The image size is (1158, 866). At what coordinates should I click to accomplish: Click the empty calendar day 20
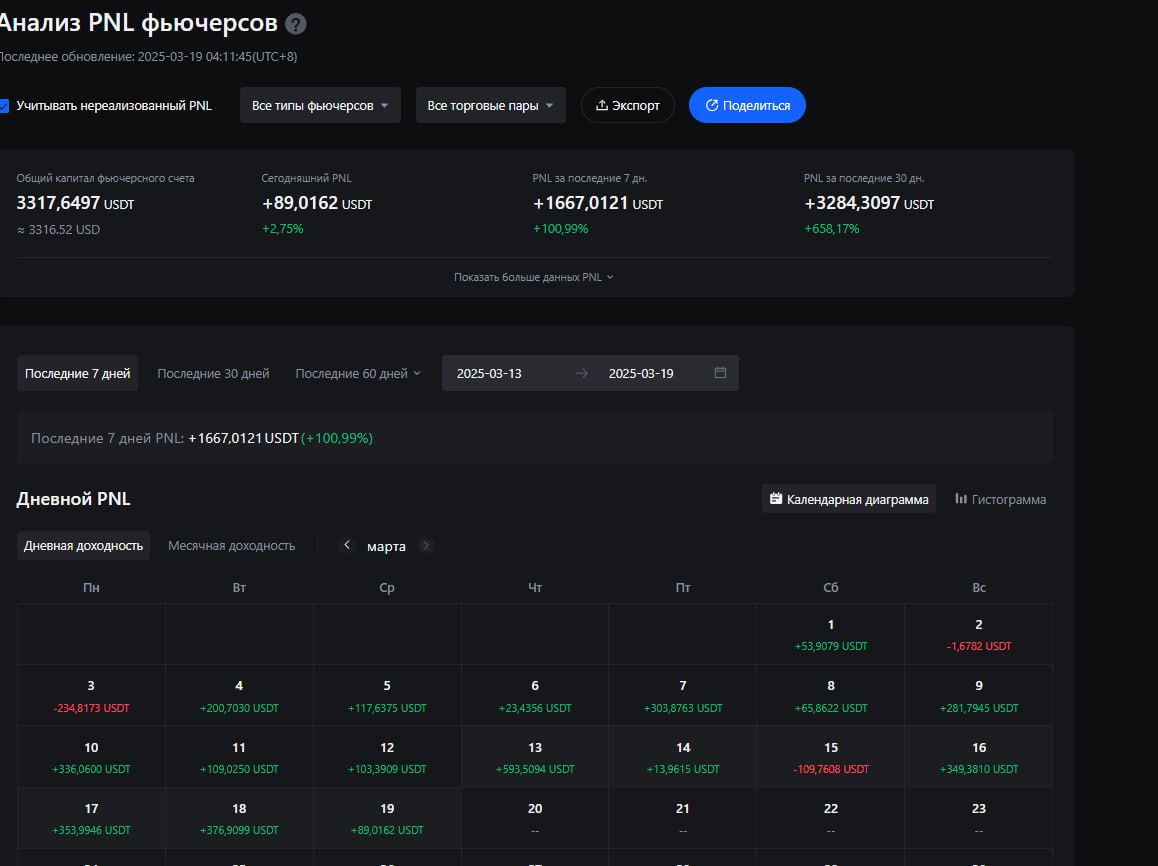[535, 818]
